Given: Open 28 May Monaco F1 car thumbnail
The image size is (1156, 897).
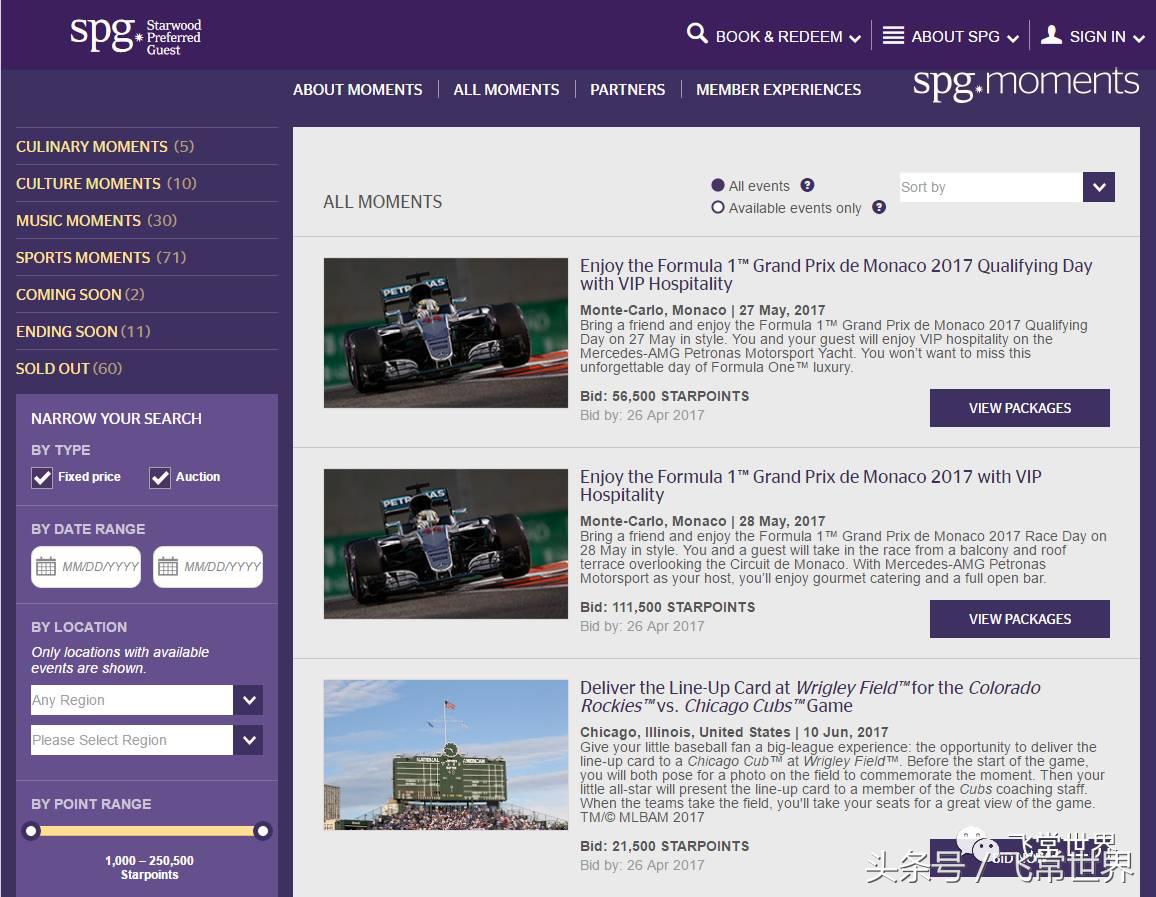Looking at the screenshot, I should (446, 544).
